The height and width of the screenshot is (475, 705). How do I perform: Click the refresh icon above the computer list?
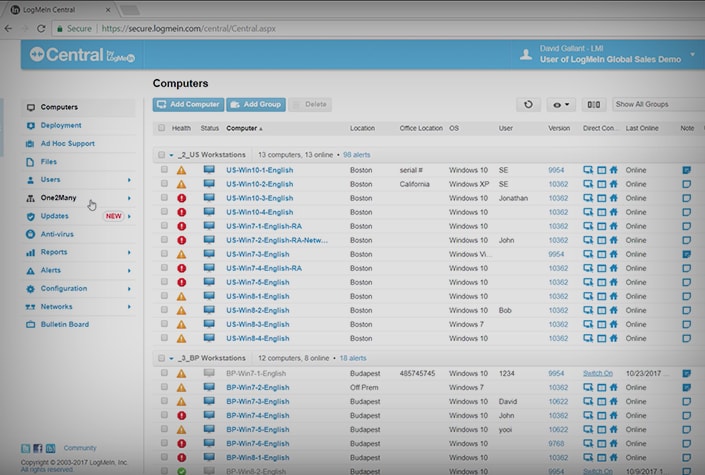coord(528,104)
